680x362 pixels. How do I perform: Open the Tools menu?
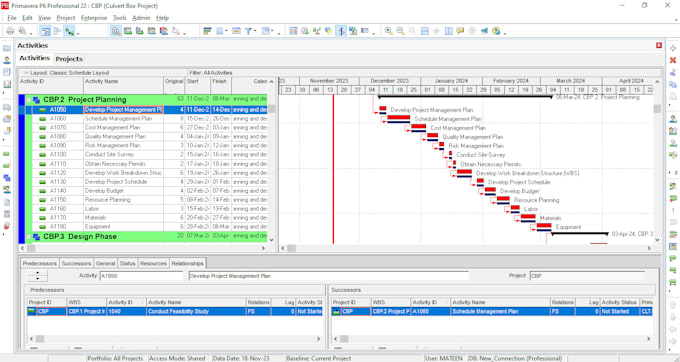(x=120, y=18)
